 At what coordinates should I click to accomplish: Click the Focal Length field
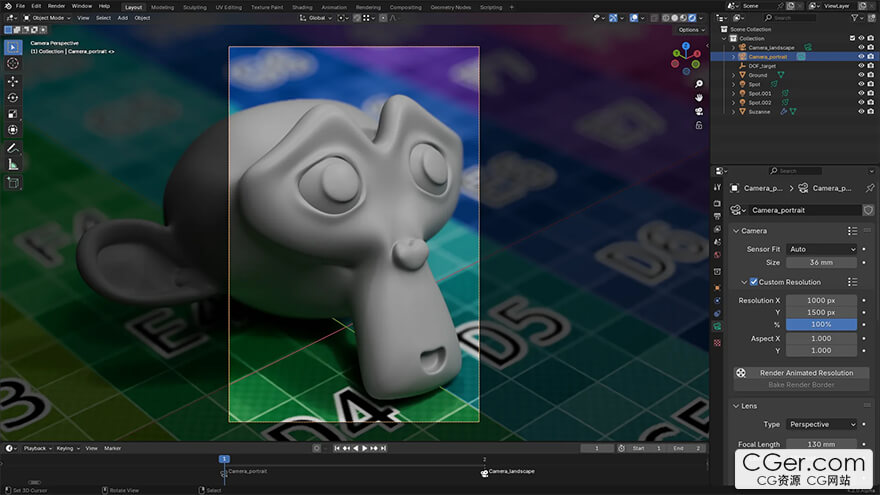[821, 444]
